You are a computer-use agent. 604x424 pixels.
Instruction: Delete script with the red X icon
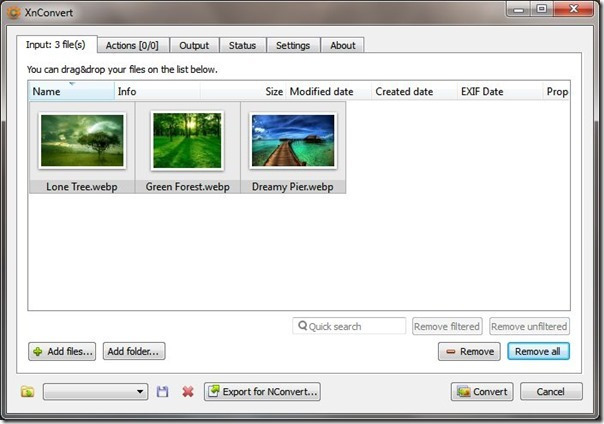[188, 392]
